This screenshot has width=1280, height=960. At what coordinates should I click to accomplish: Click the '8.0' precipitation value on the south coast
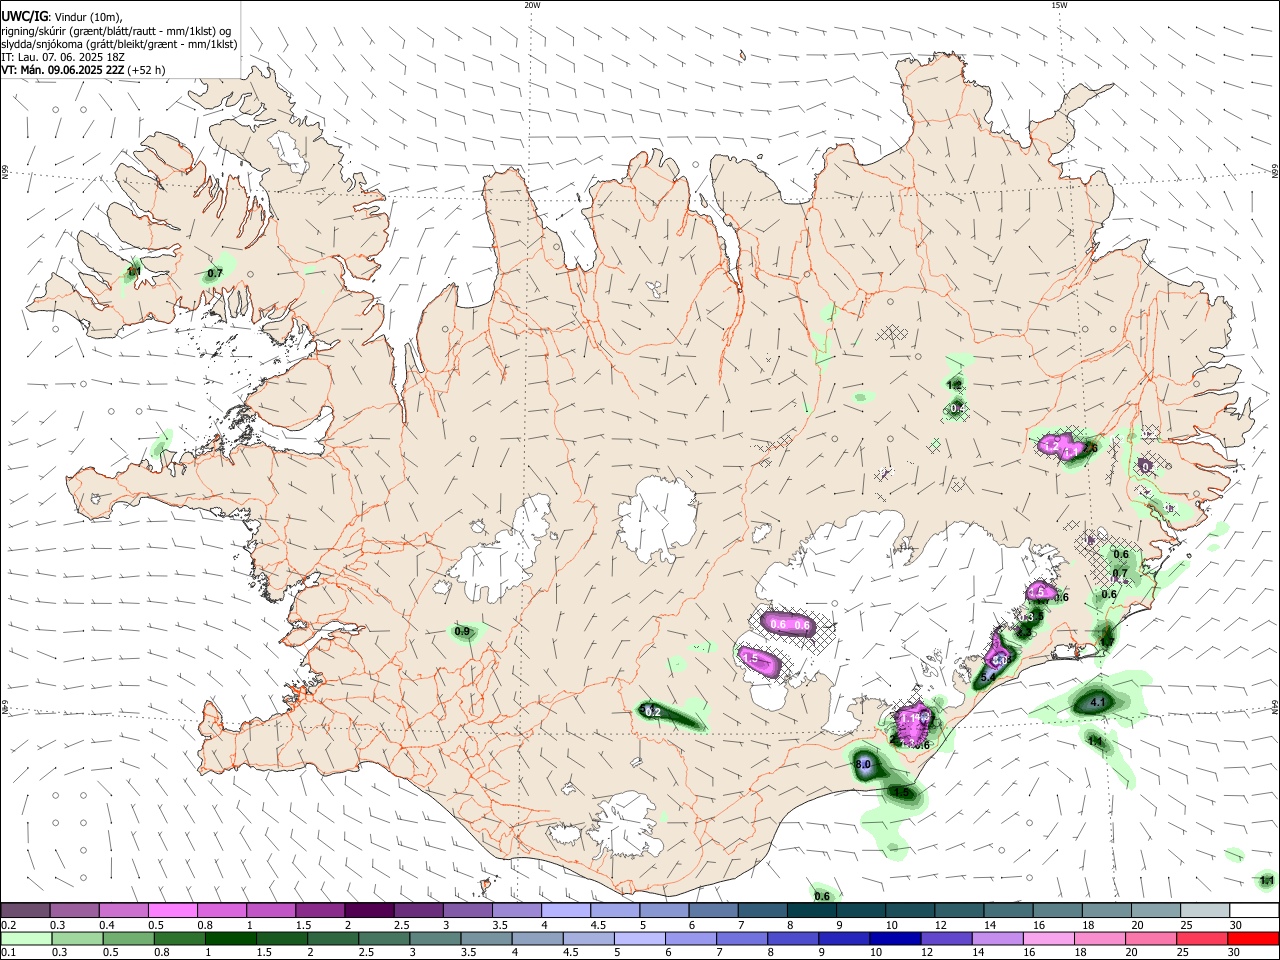[865, 765]
